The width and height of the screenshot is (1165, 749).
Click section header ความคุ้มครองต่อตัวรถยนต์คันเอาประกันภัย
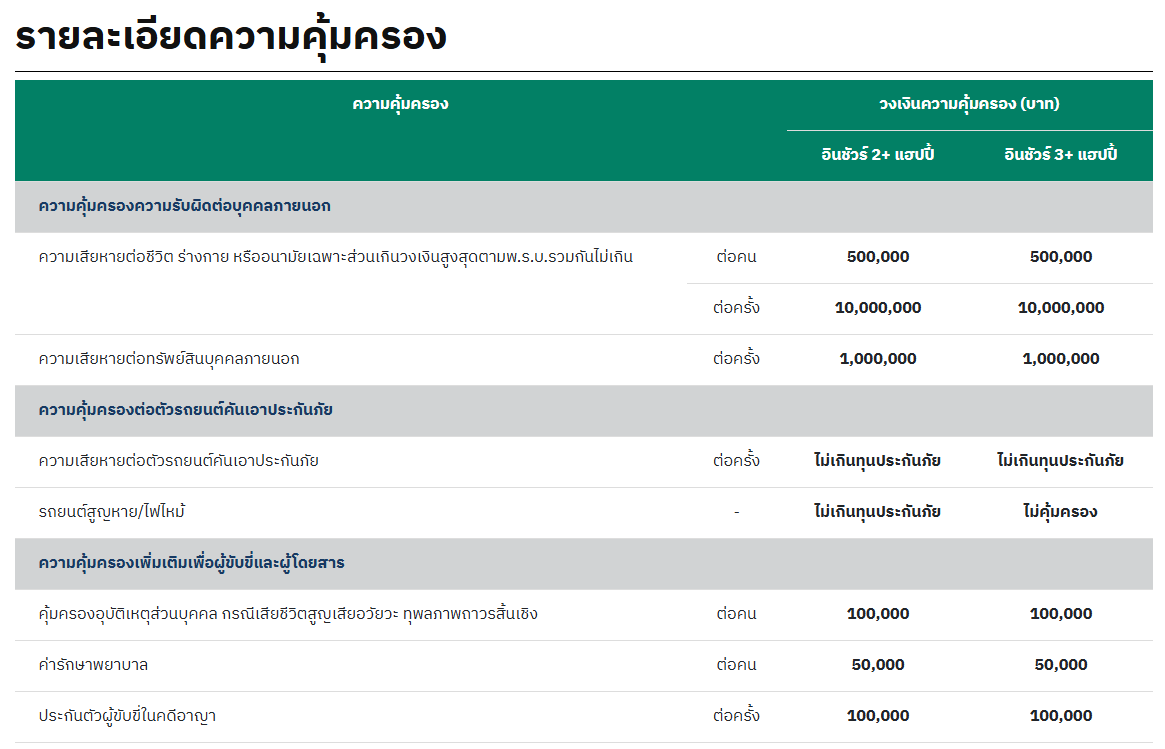[185, 410]
